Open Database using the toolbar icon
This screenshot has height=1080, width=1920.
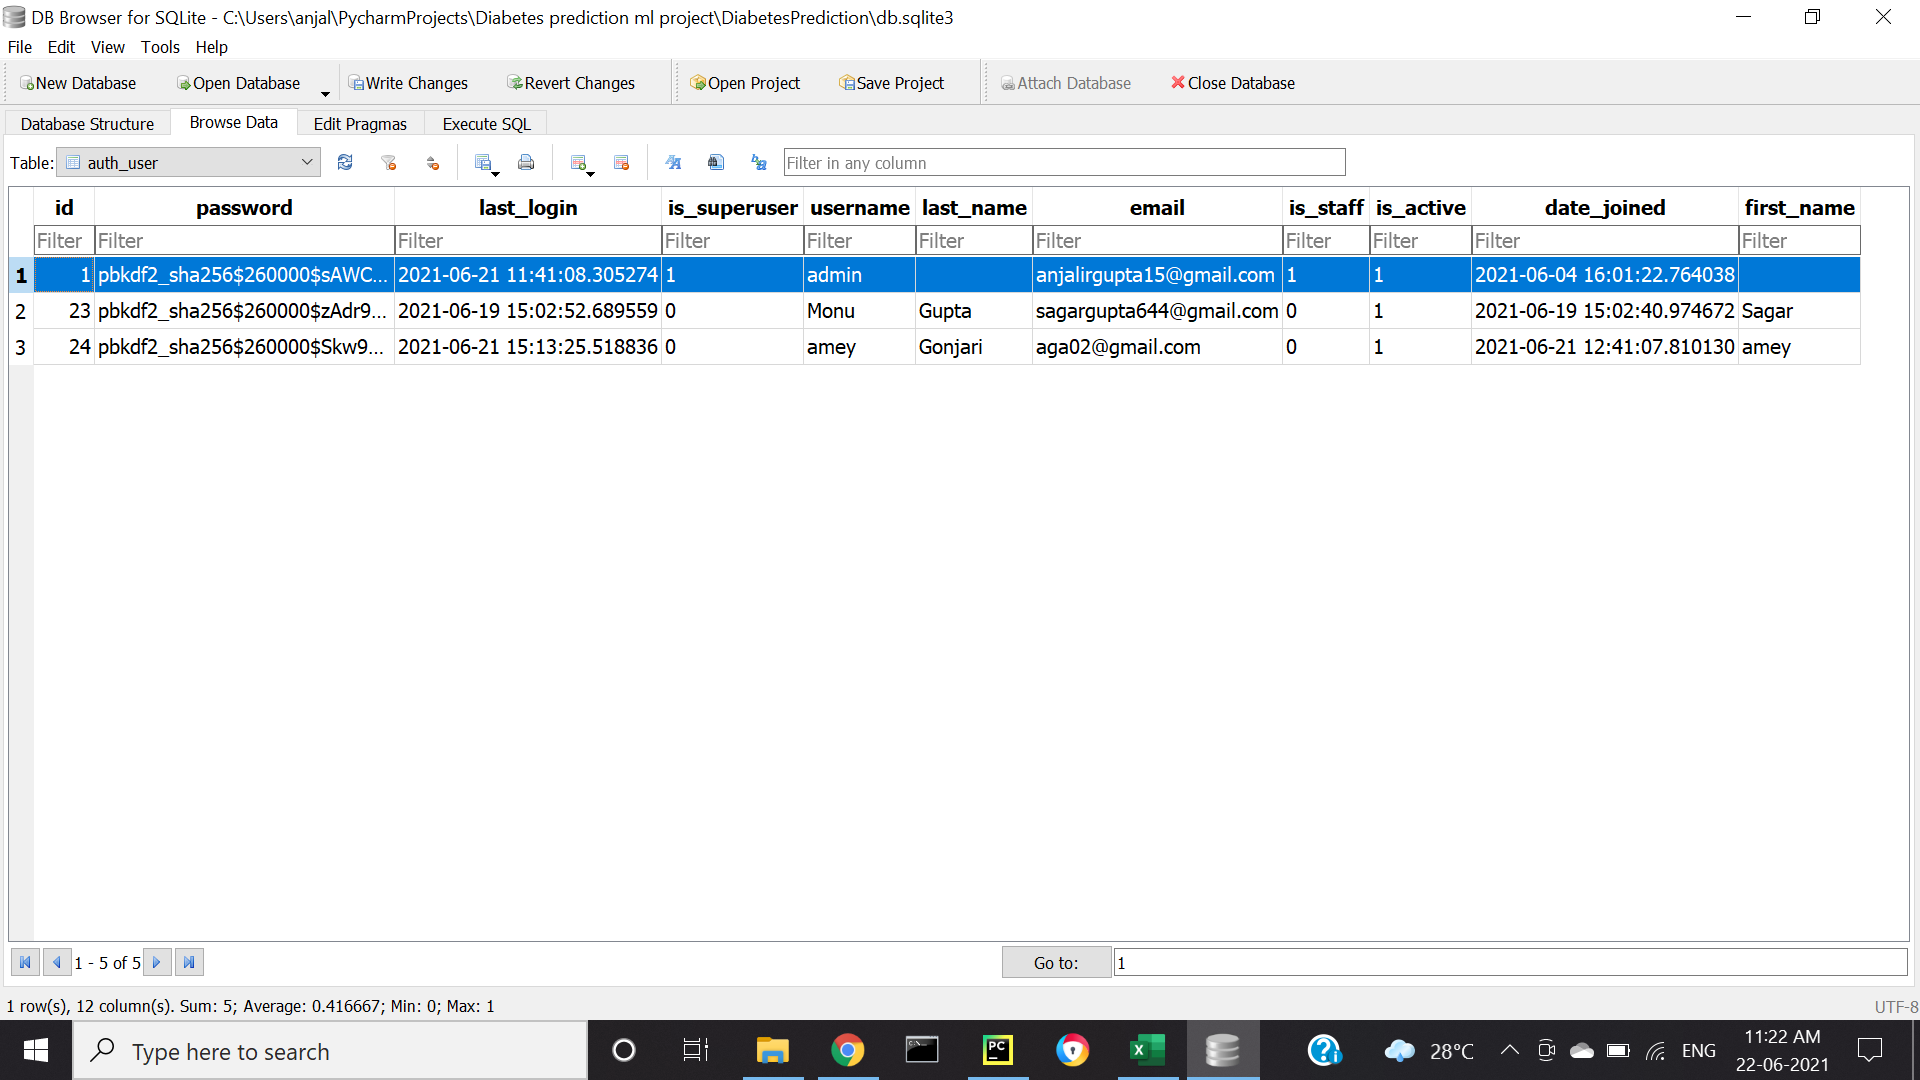tap(238, 83)
